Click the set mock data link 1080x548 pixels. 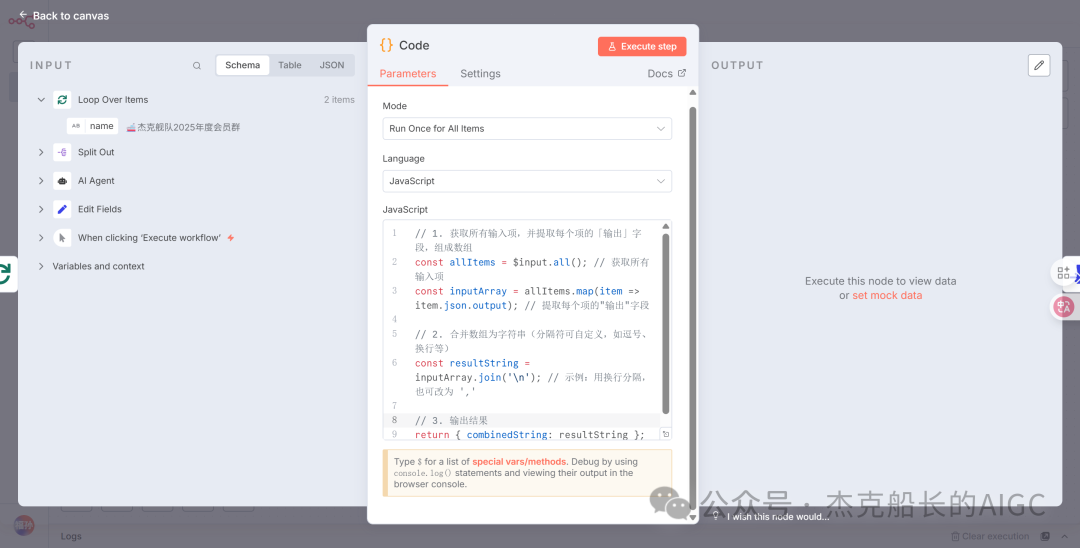(887, 295)
